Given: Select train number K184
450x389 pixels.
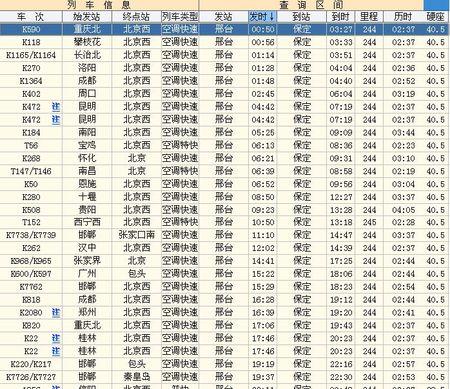Looking at the screenshot, I should pos(31,133).
